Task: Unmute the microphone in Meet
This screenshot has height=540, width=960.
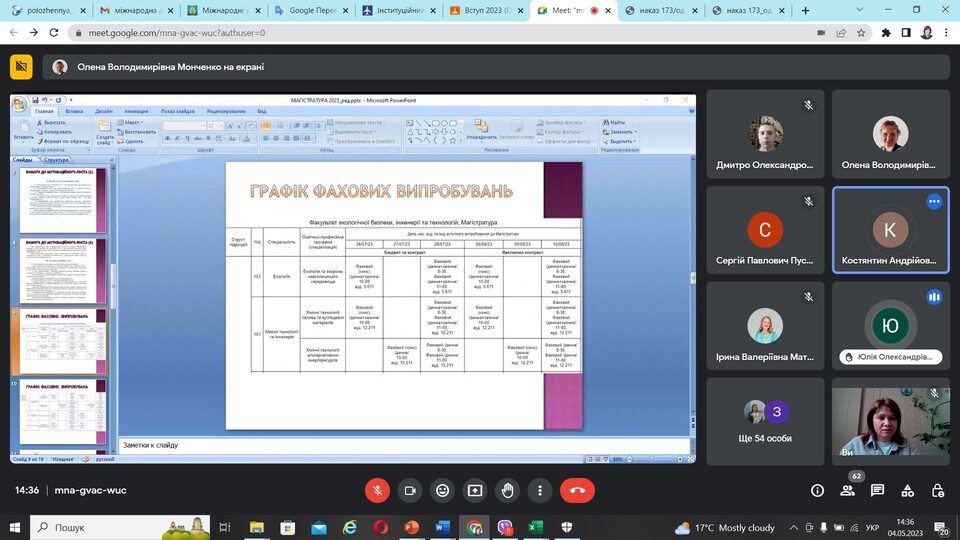Action: point(377,490)
